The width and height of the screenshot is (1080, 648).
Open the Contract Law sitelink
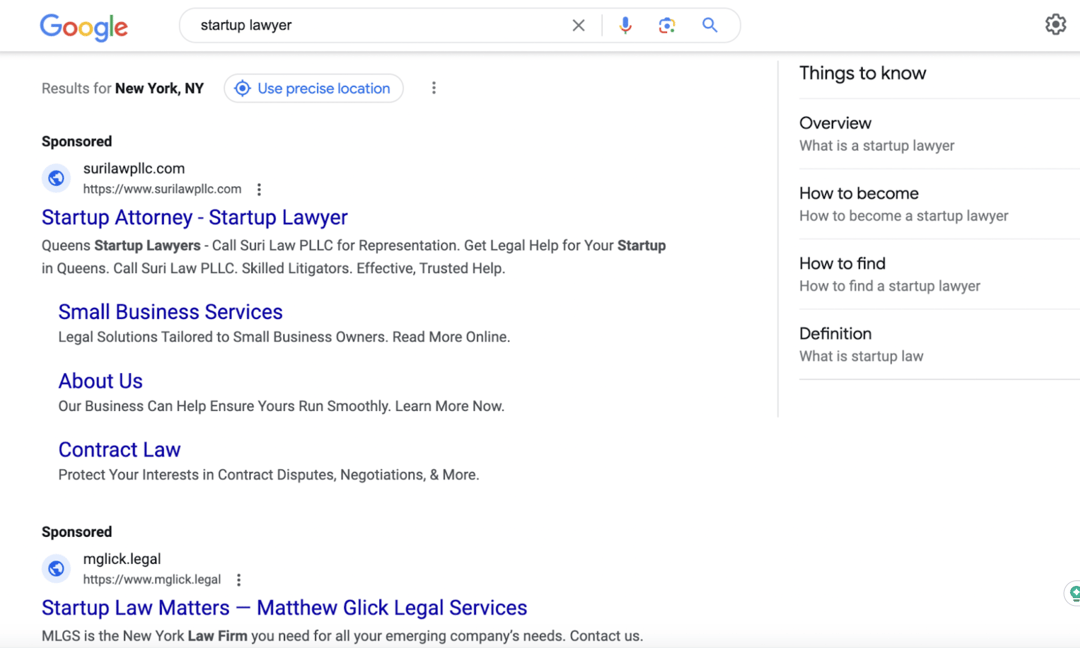click(x=119, y=450)
